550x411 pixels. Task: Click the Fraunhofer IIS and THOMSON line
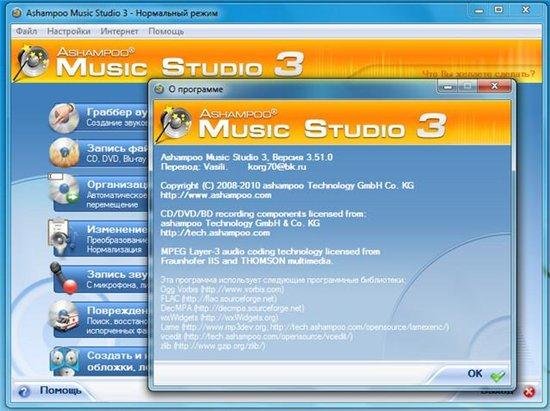coord(247,261)
